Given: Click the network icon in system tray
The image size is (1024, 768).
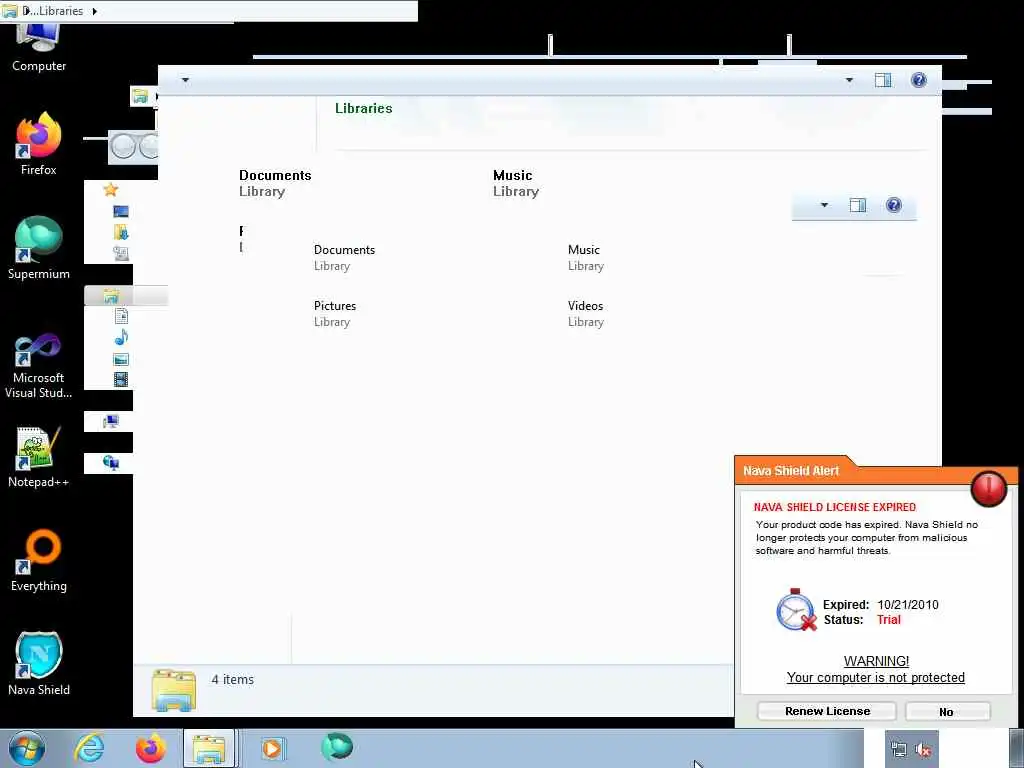Looking at the screenshot, I should (x=899, y=750).
